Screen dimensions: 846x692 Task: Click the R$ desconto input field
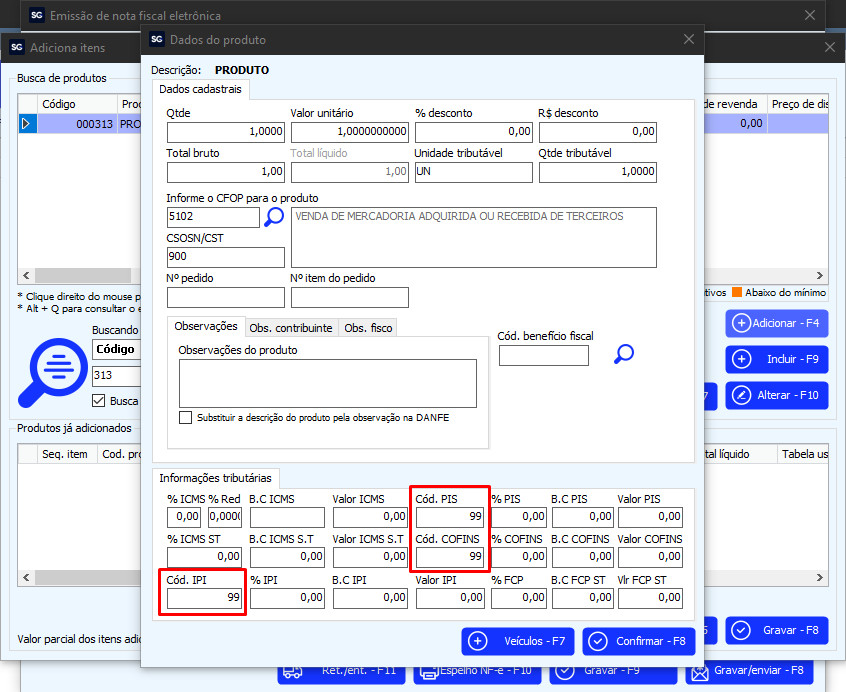598,132
